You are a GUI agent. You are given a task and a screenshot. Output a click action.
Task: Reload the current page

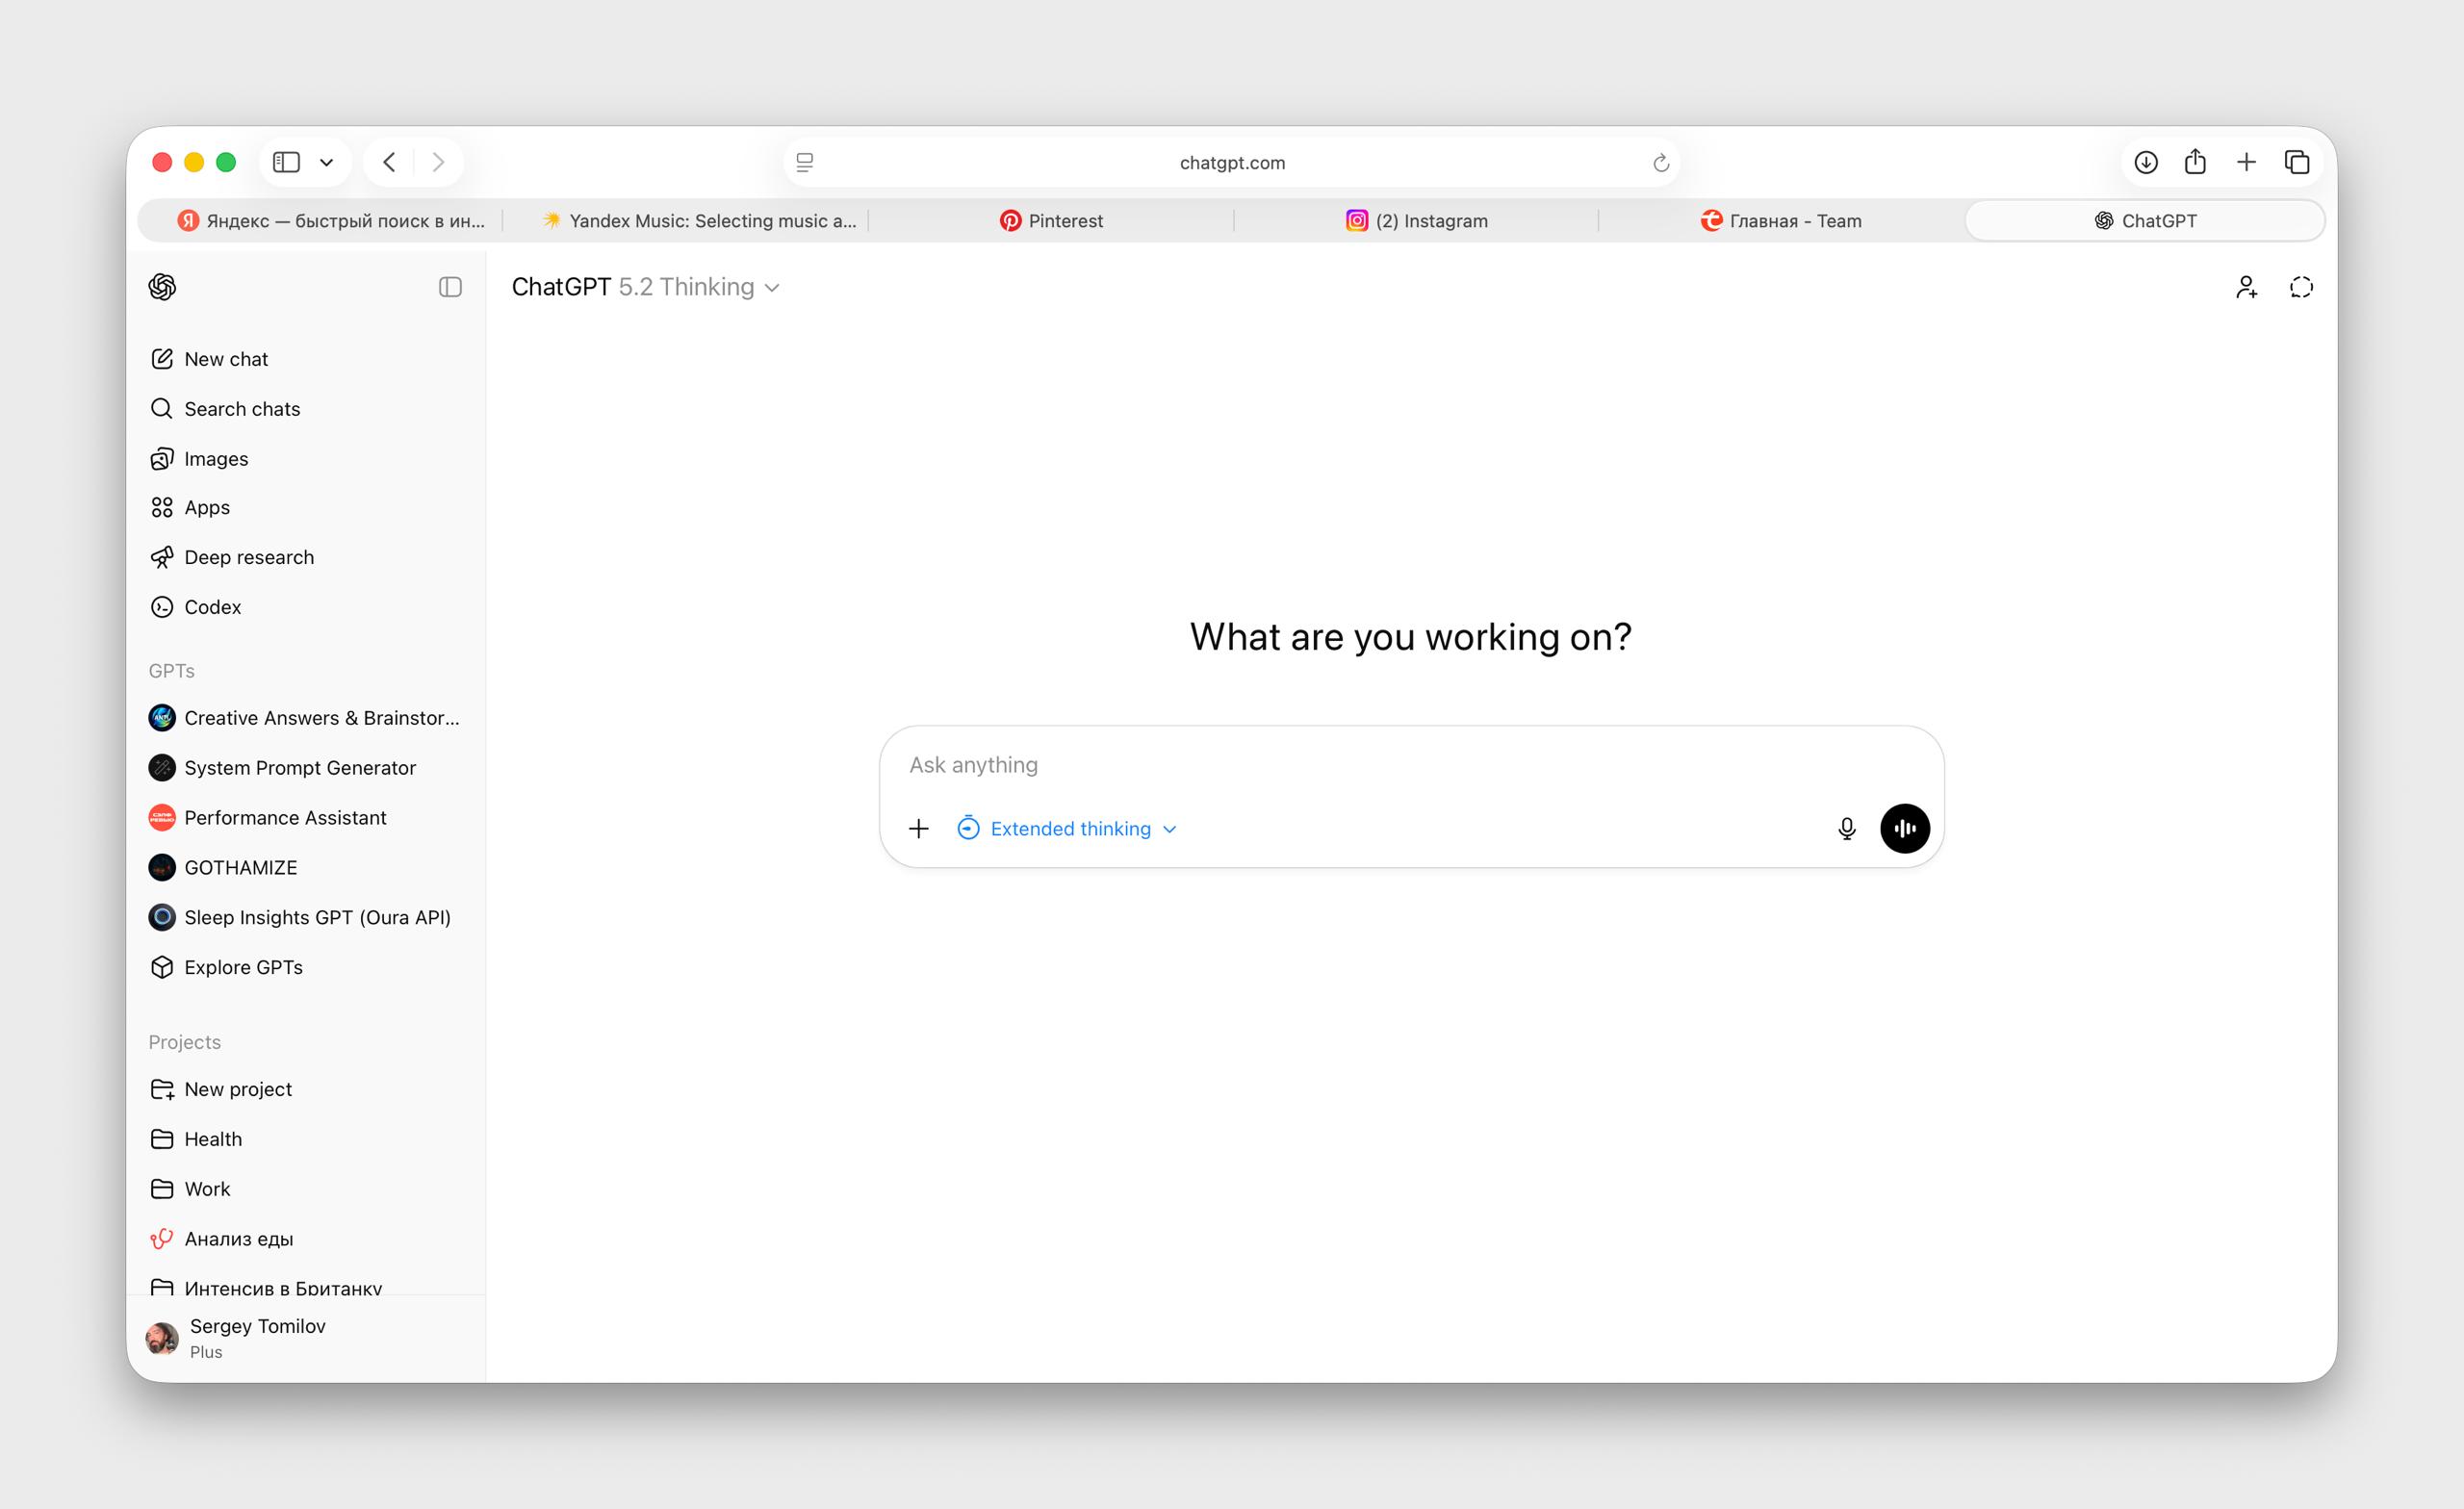pos(1661,162)
